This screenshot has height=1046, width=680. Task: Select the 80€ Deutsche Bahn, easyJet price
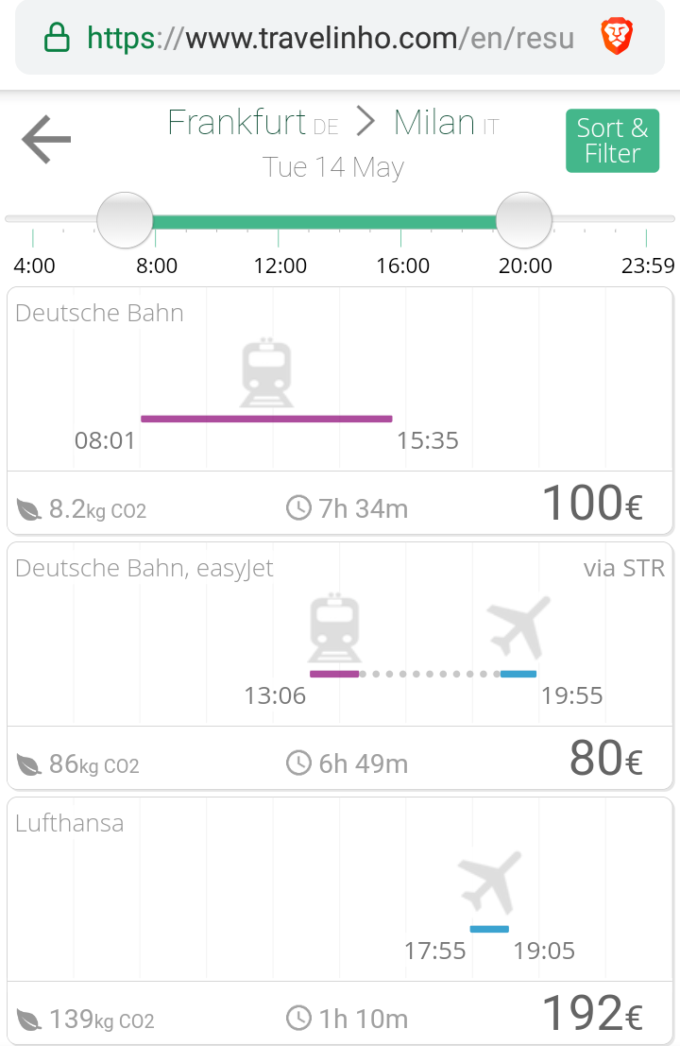(605, 760)
